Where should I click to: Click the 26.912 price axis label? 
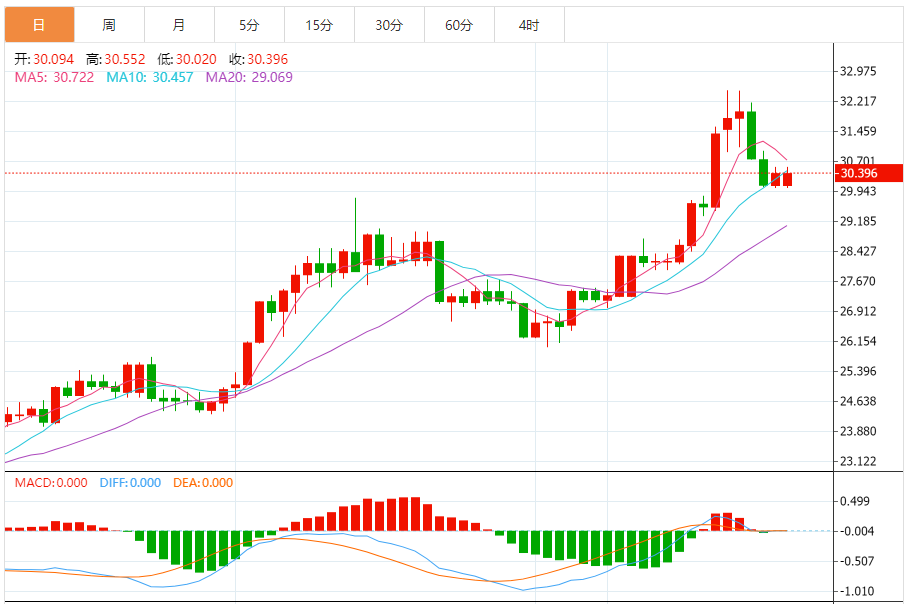coord(858,311)
